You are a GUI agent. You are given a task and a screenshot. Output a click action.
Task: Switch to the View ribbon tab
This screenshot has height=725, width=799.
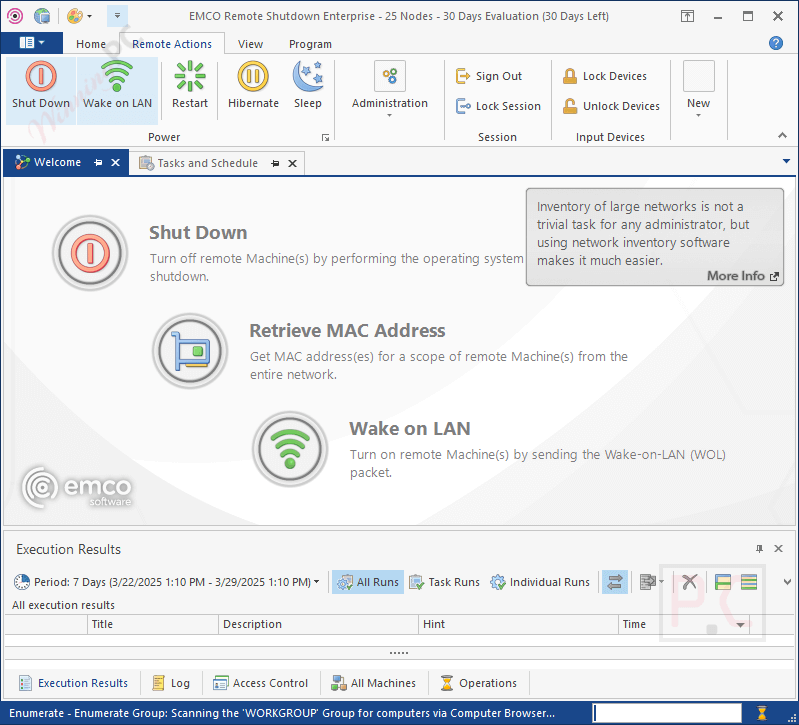coord(250,44)
